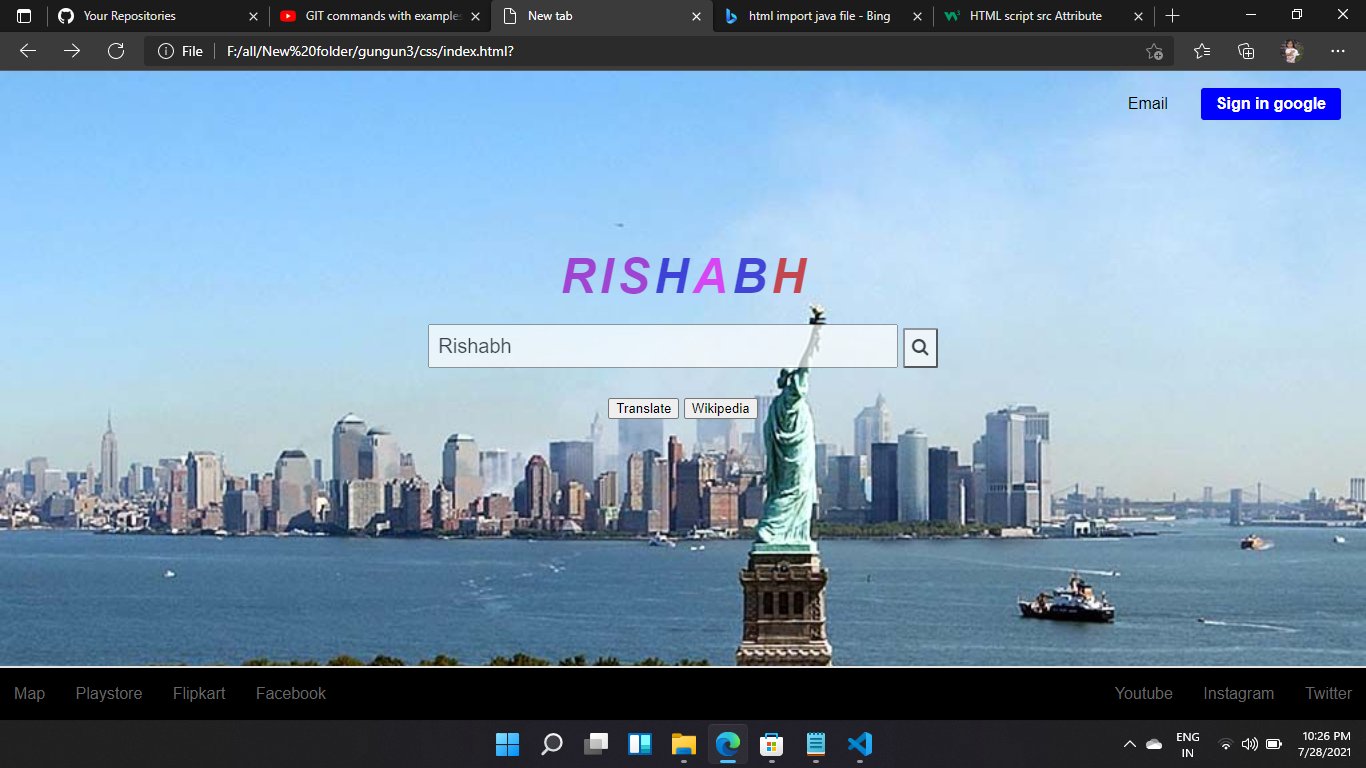Click inside the Rishabh search input field
Image resolution: width=1366 pixels, height=768 pixels.
pyautogui.click(x=662, y=346)
